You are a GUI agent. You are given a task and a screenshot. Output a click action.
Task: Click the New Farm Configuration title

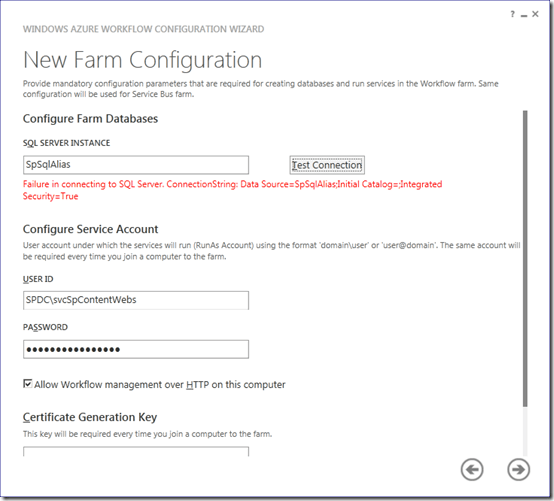(142, 60)
